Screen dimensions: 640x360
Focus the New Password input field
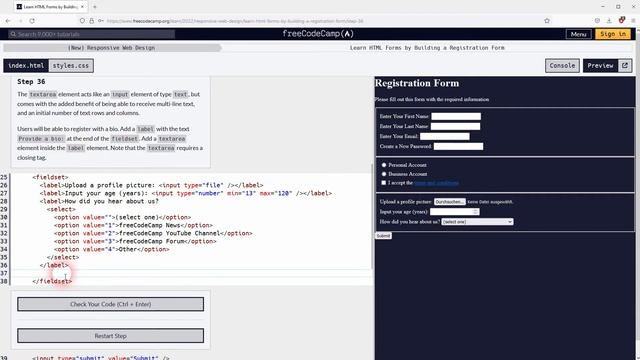pyautogui.click(x=458, y=146)
